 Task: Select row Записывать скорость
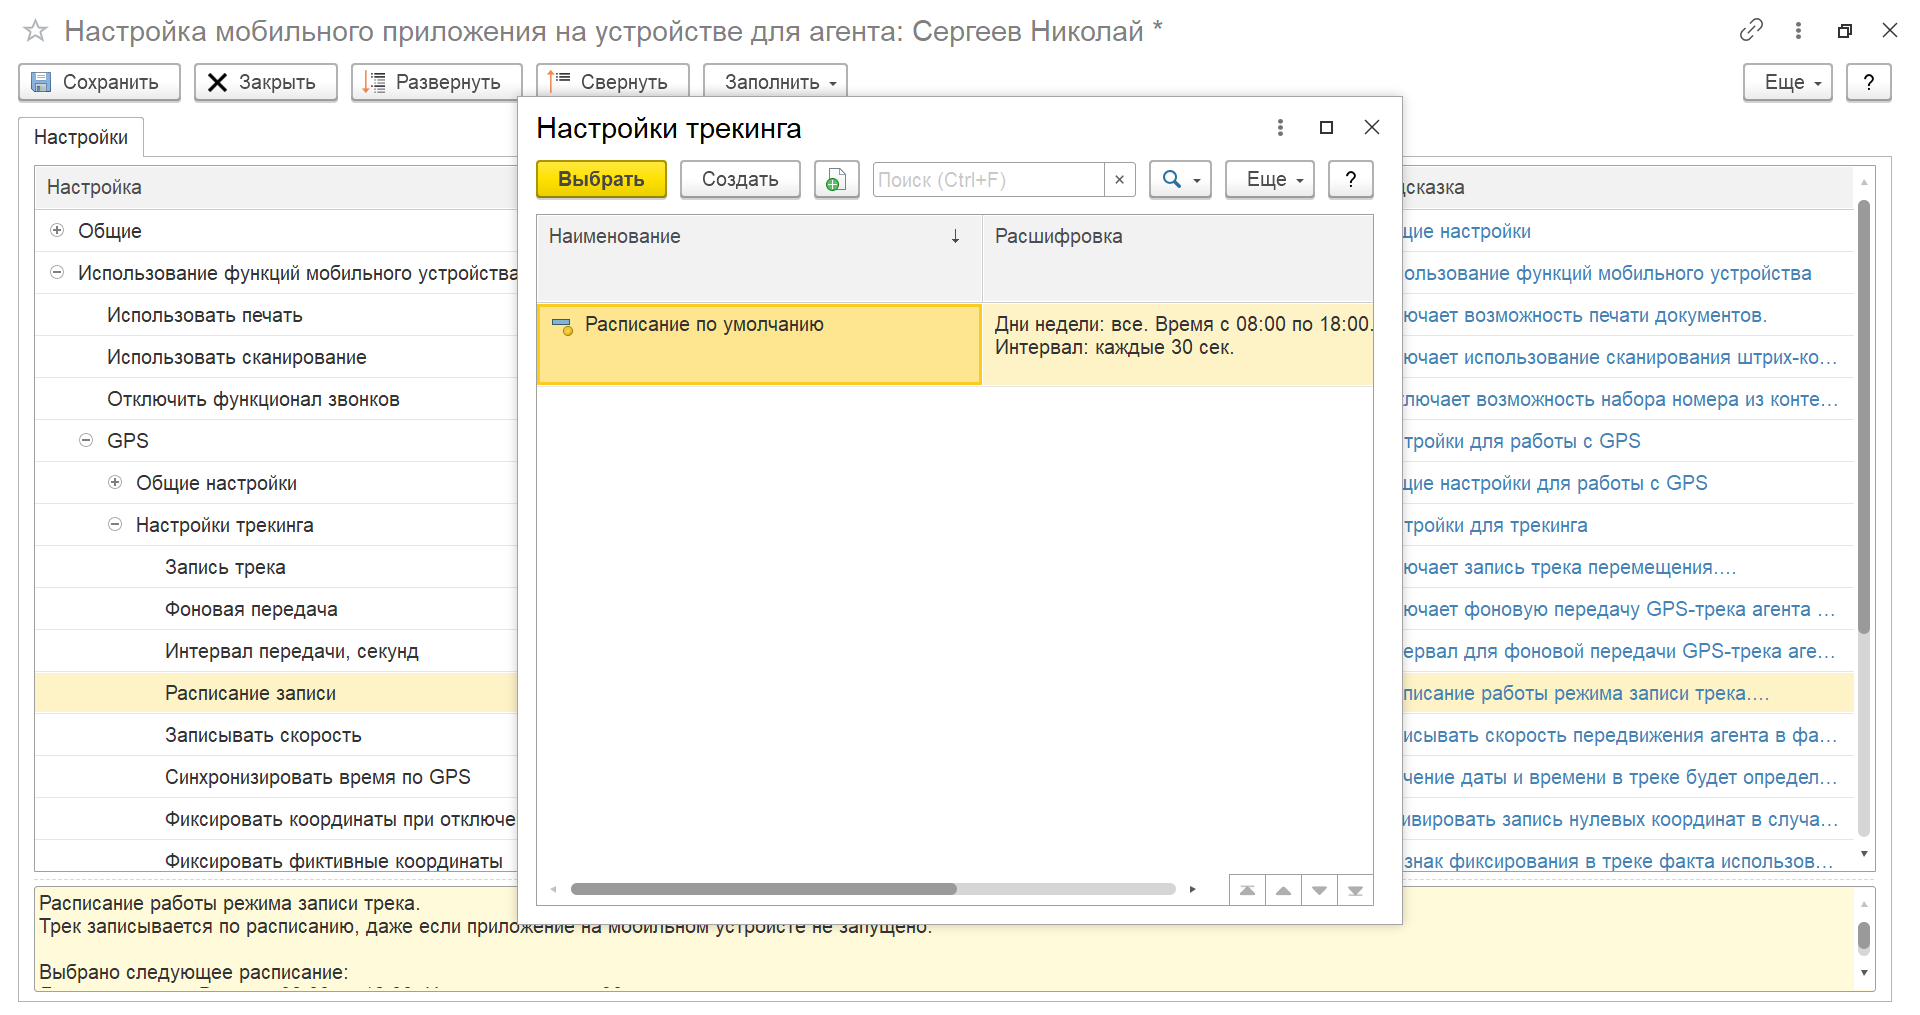[276, 735]
